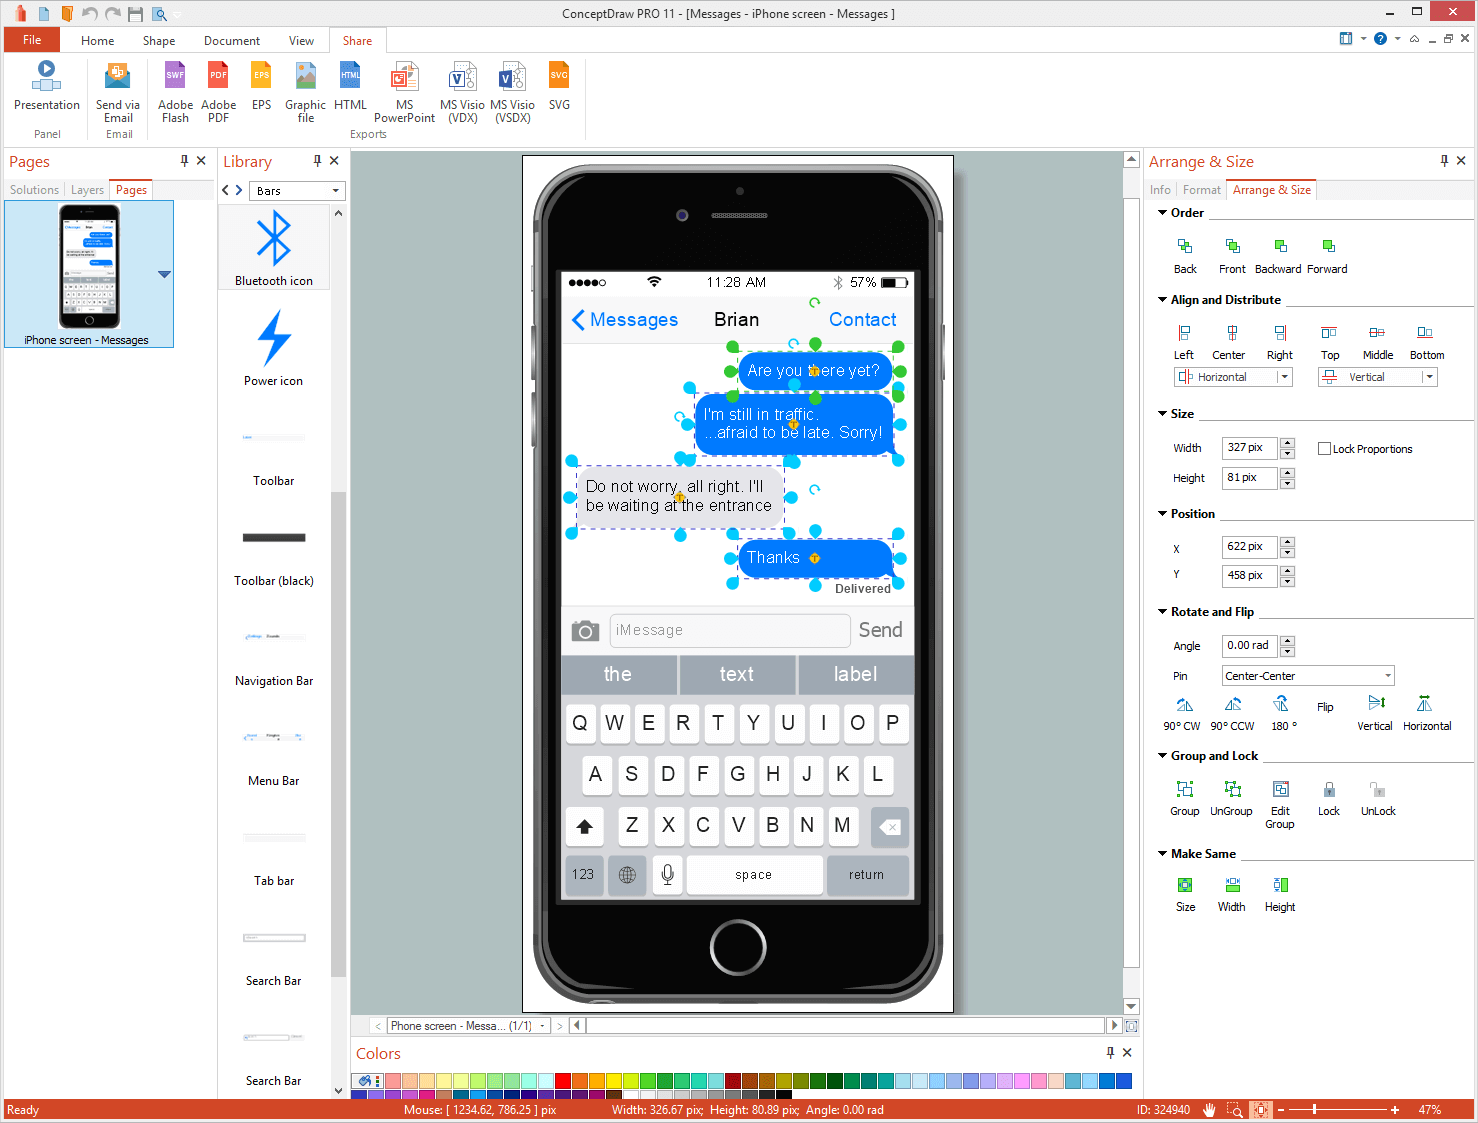Collapse the Align and Distribute section

pos(1162,300)
